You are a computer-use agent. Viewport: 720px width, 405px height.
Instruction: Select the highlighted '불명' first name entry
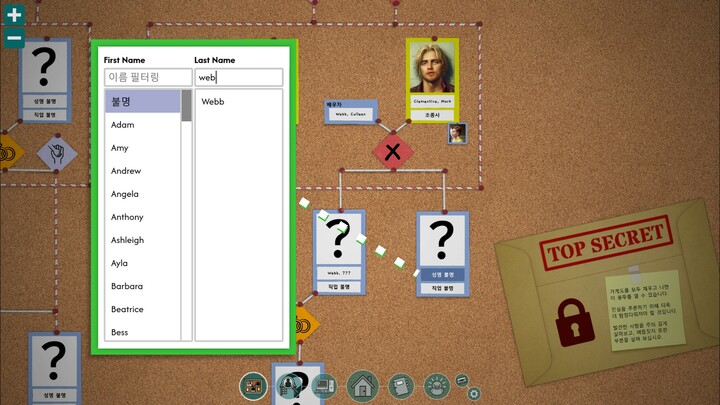click(x=142, y=101)
